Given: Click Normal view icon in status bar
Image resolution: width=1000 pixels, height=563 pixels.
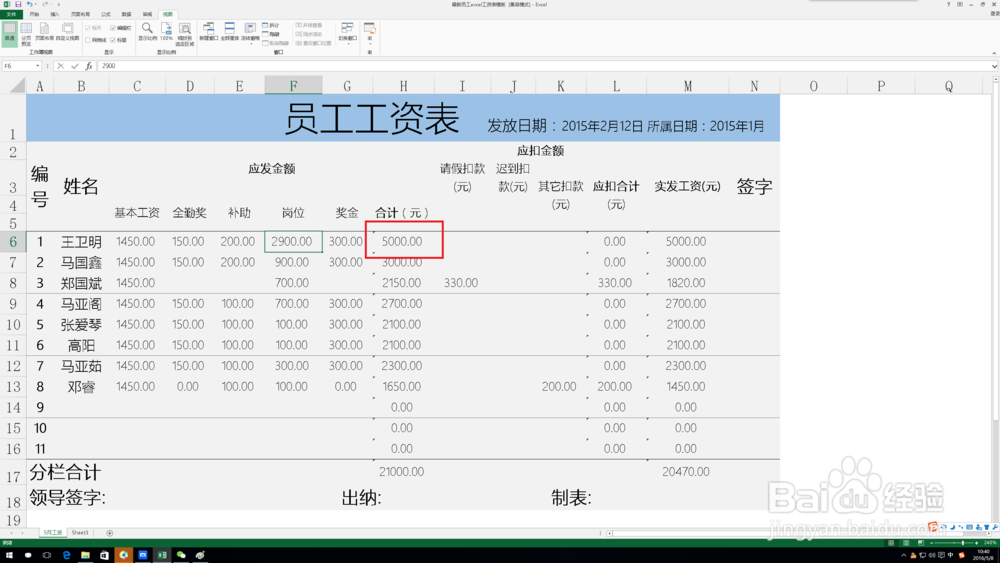Looking at the screenshot, I should tap(892, 543).
